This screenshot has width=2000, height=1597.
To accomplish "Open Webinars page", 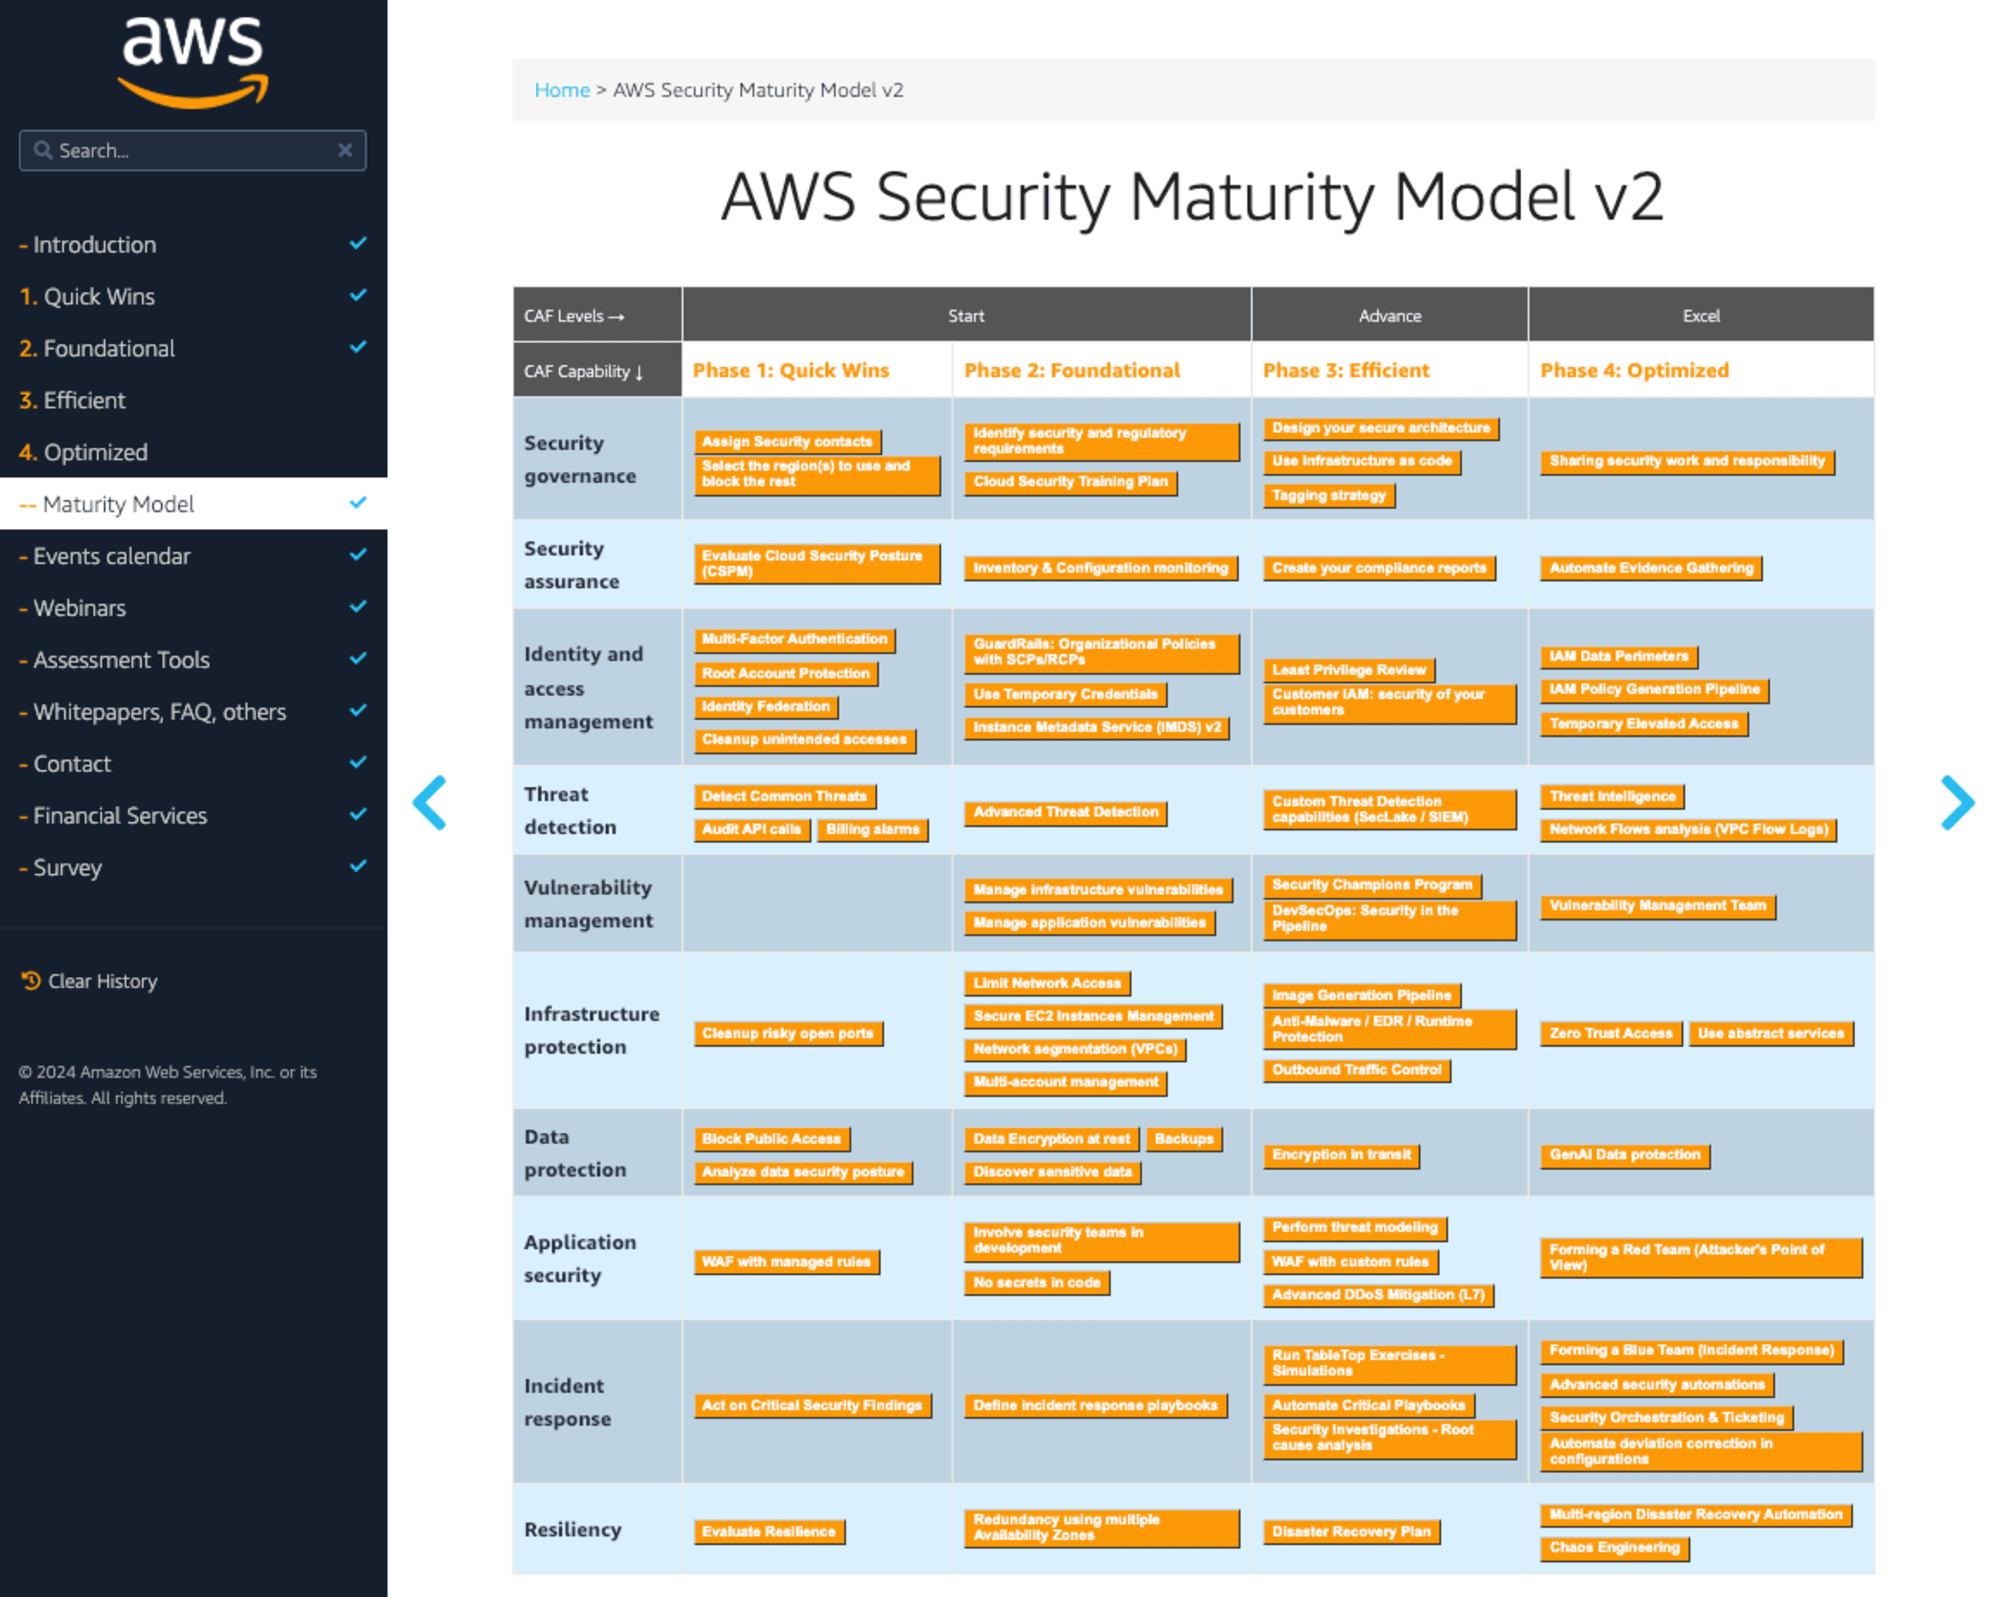I will pyautogui.click(x=193, y=608).
